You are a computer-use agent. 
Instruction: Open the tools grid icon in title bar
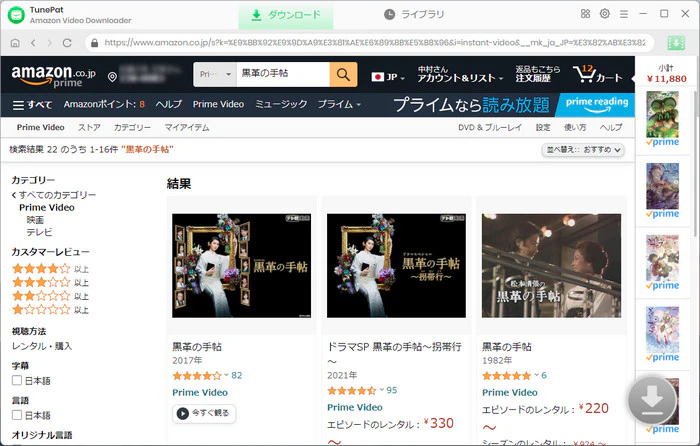click(x=585, y=14)
